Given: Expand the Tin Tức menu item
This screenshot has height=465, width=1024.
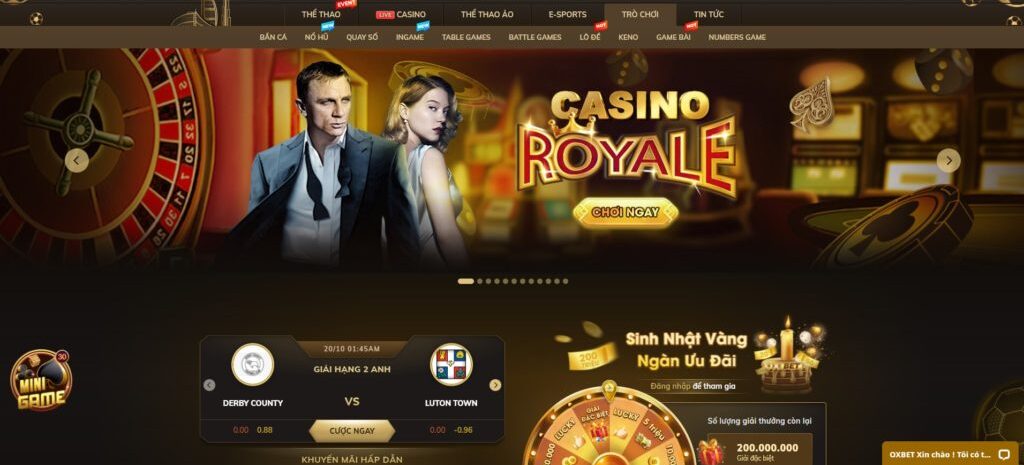Looking at the screenshot, I should coord(709,14).
